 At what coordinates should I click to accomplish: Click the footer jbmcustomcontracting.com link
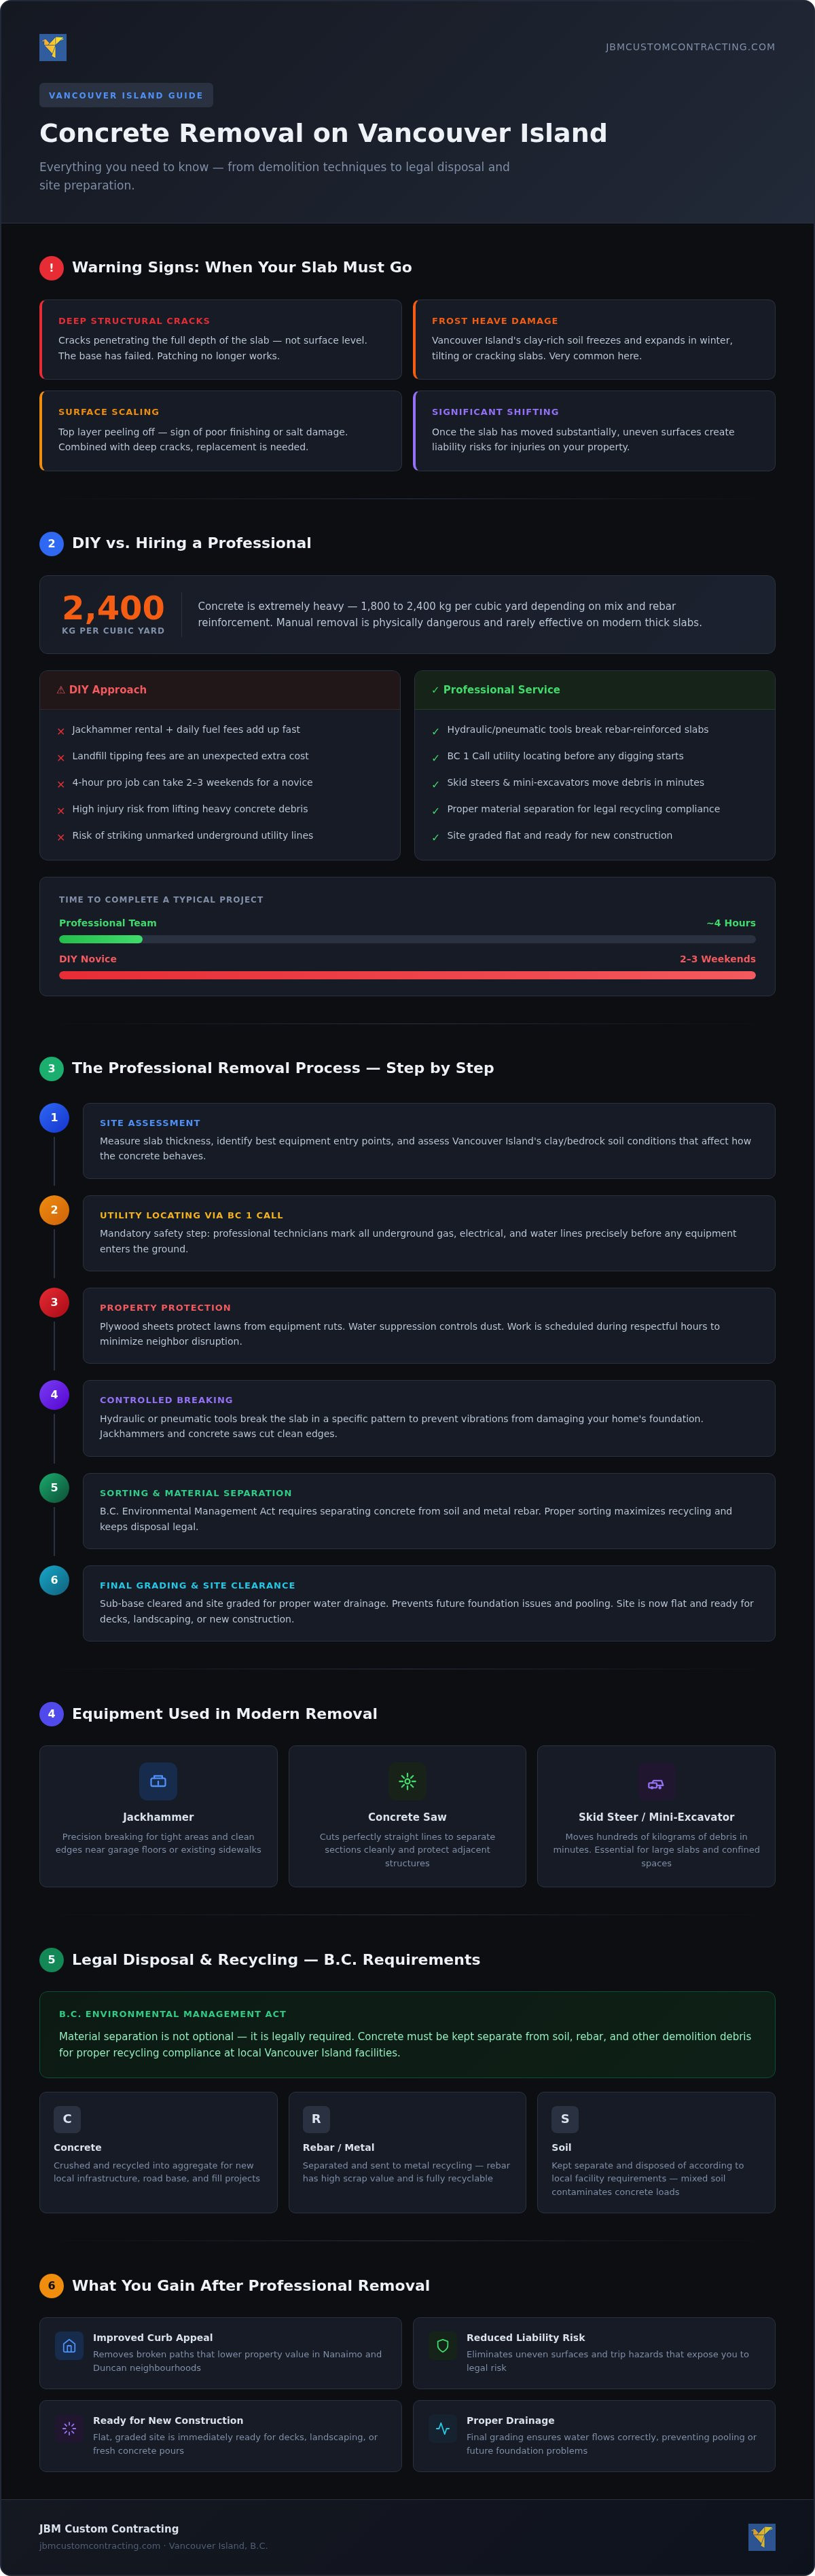[x=100, y=2546]
